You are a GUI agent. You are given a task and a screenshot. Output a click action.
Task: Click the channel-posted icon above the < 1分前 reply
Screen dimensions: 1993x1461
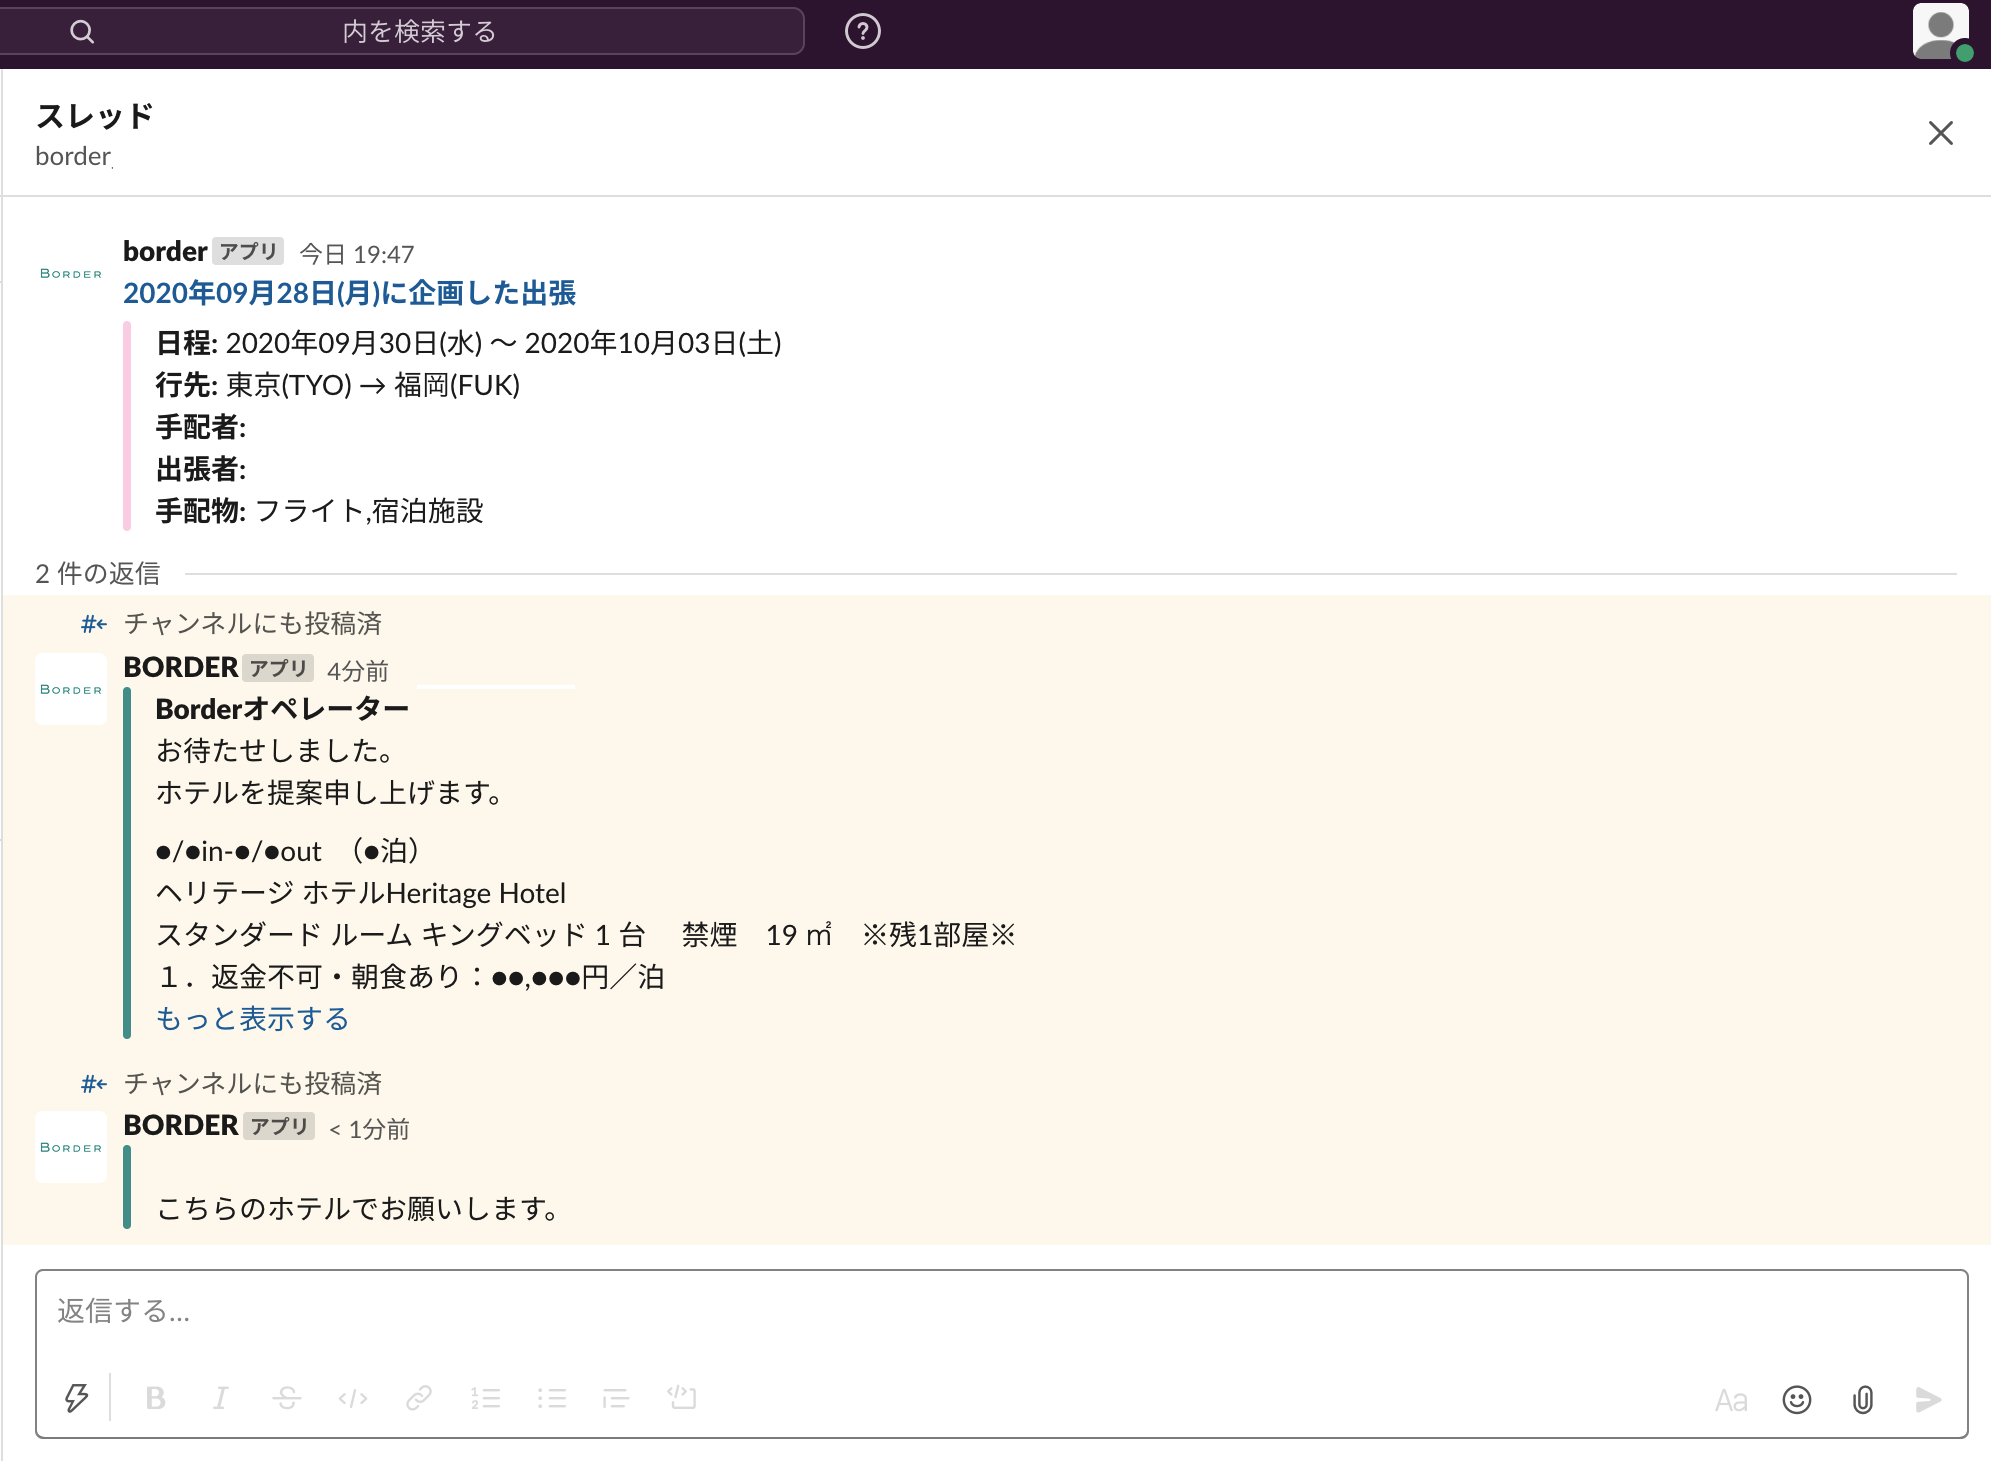(x=94, y=1084)
